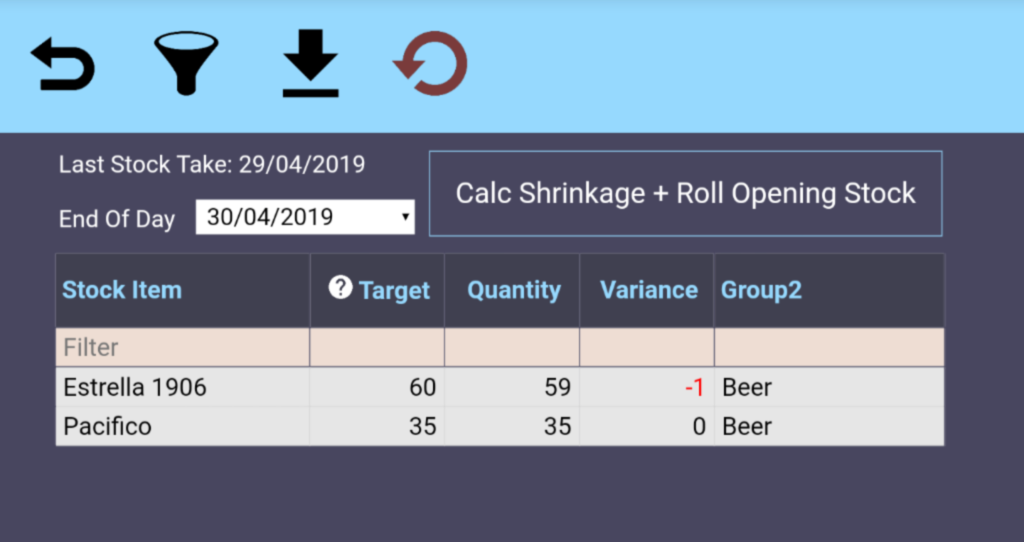Open the End Of Day date dropdown
Screen dimensions: 1024x542
tap(305, 216)
